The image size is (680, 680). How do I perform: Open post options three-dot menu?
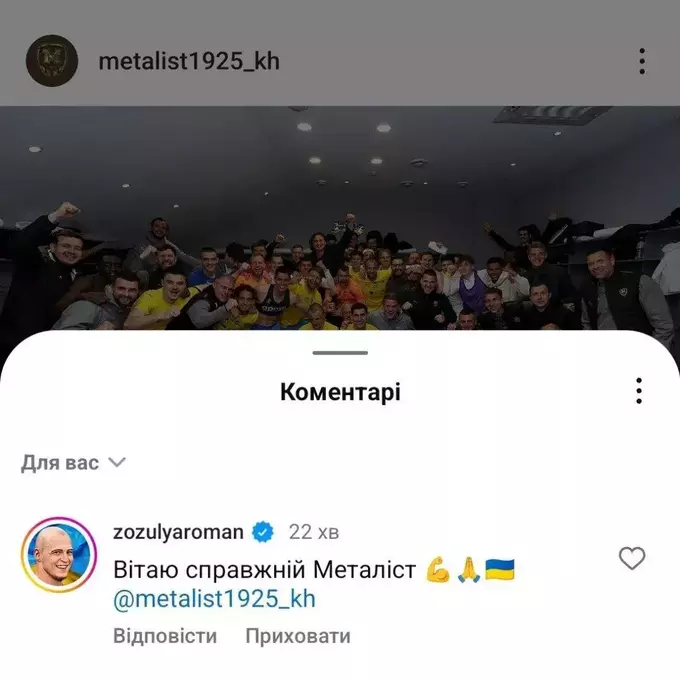[x=642, y=61]
